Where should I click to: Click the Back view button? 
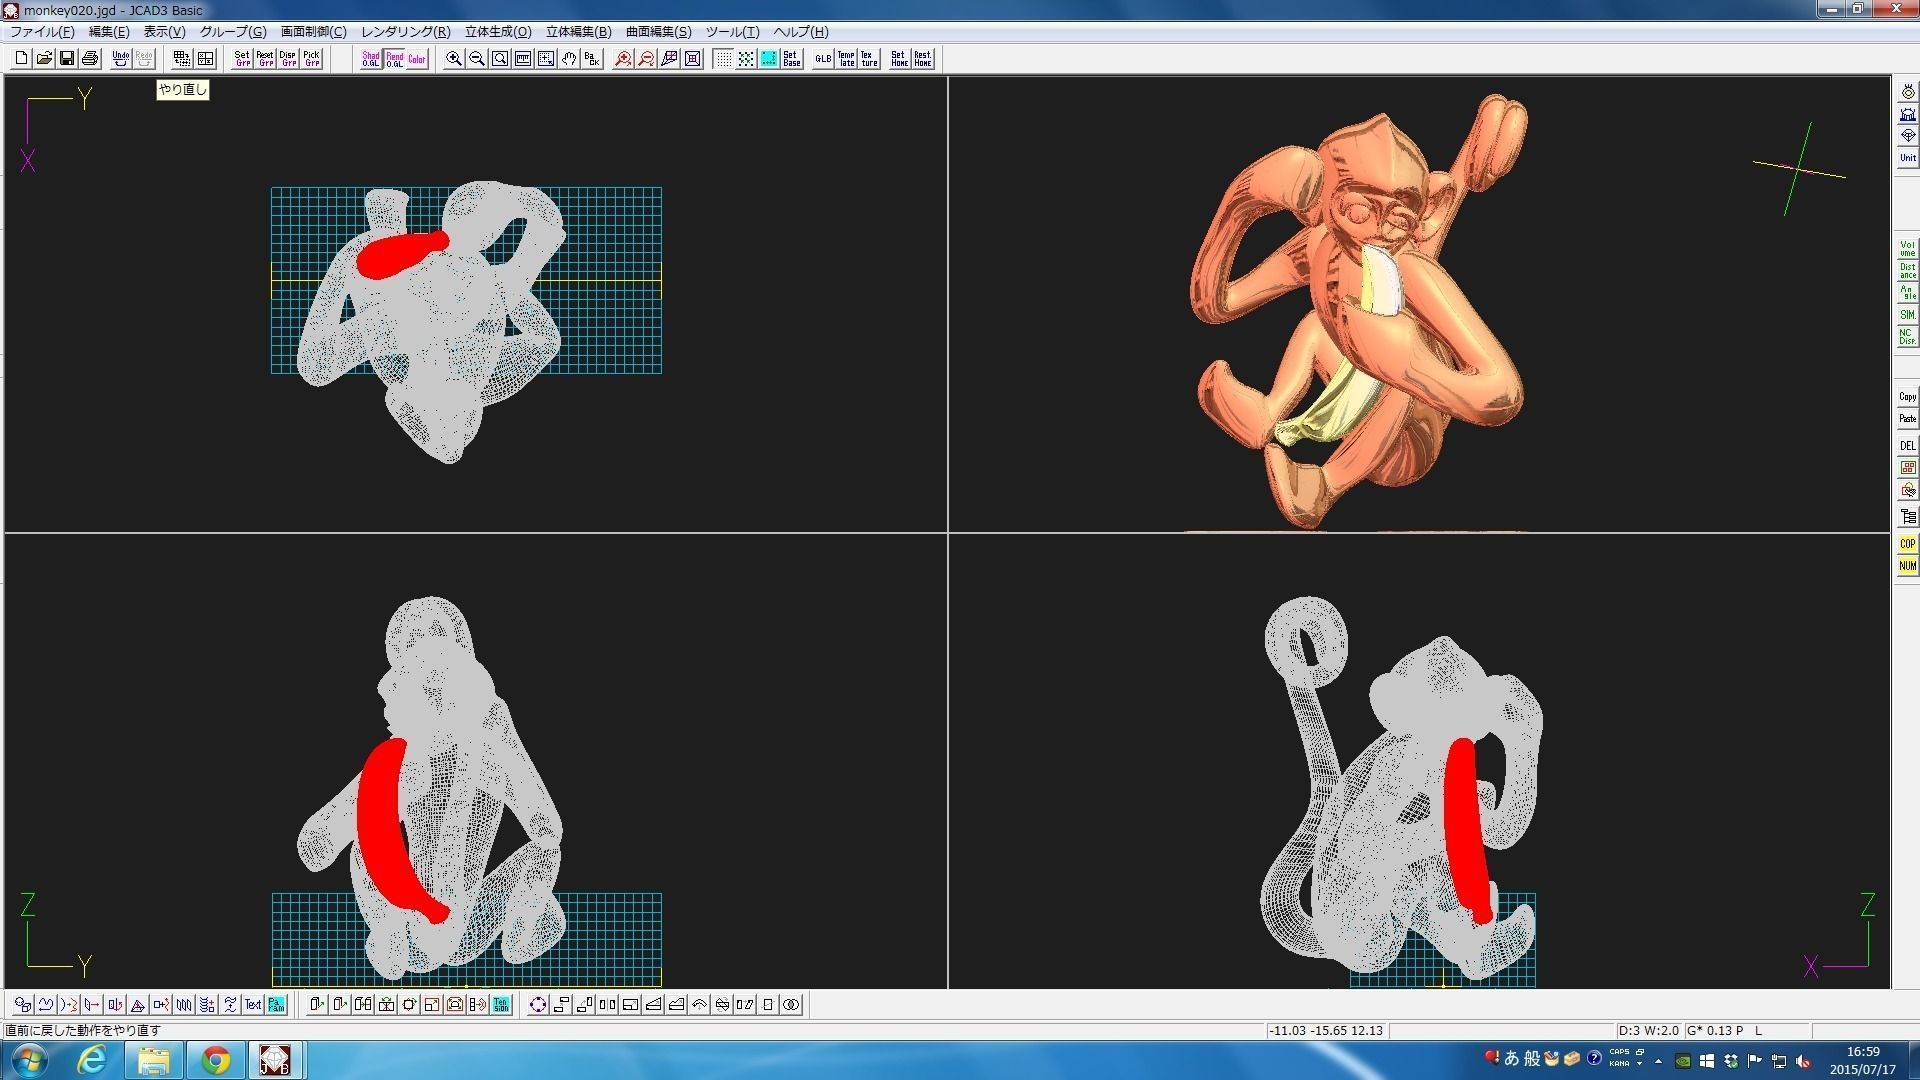592,59
